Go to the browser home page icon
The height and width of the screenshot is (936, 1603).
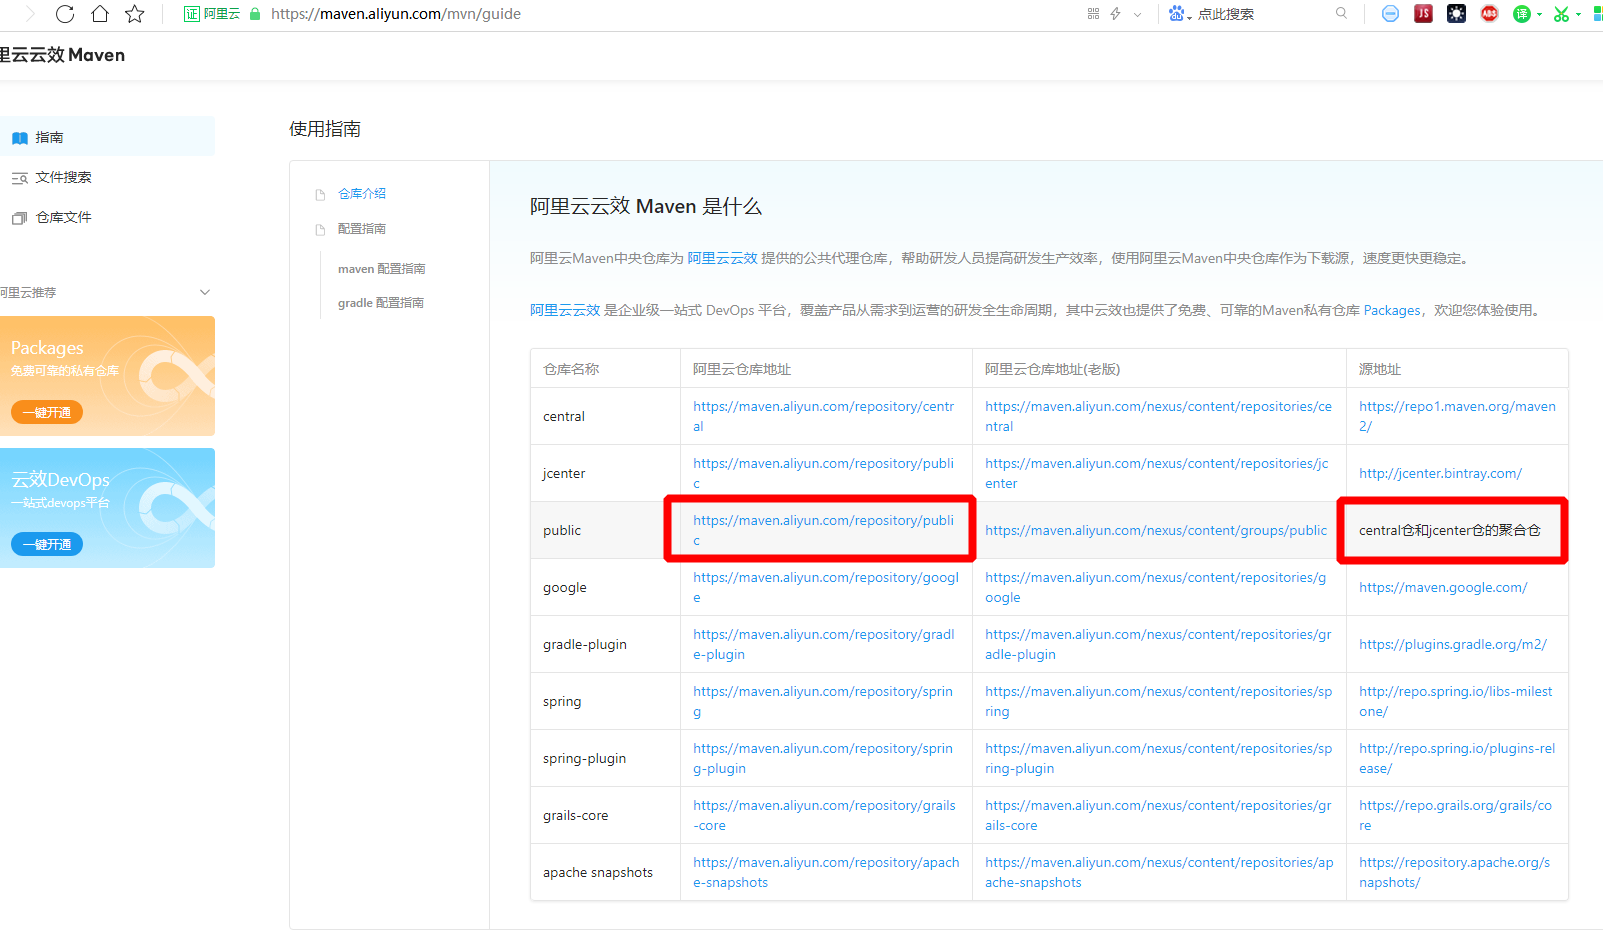100,14
